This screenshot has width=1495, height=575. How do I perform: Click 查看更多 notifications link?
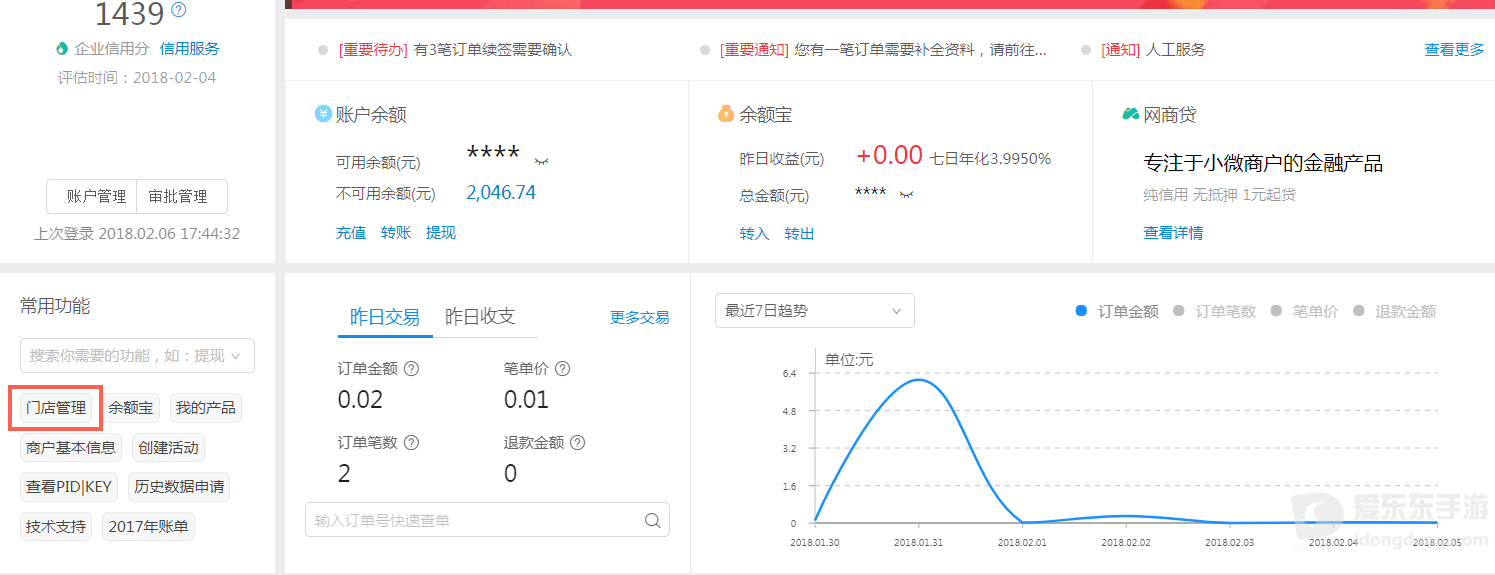click(1454, 49)
